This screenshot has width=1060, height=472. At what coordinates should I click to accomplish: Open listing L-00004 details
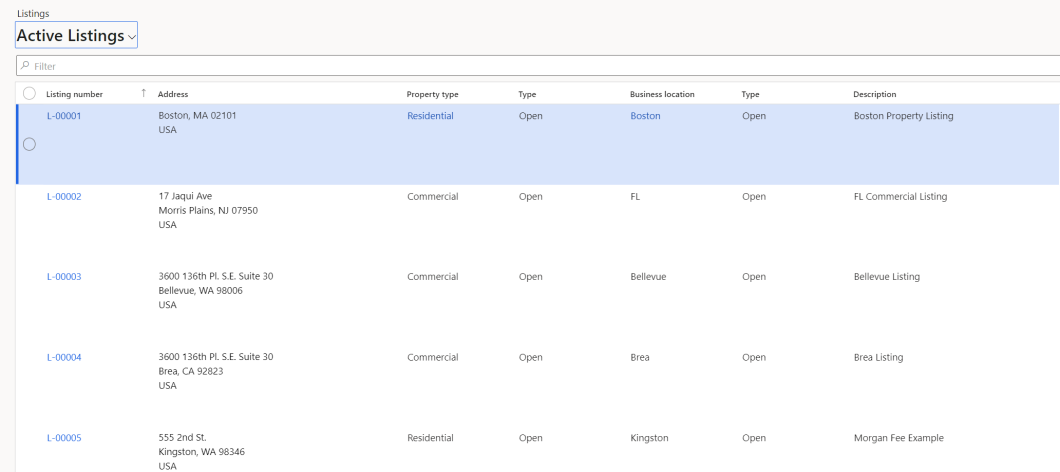[64, 358]
